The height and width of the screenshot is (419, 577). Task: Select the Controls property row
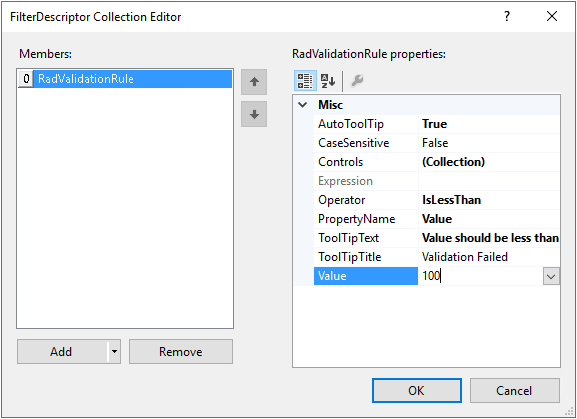(436, 162)
